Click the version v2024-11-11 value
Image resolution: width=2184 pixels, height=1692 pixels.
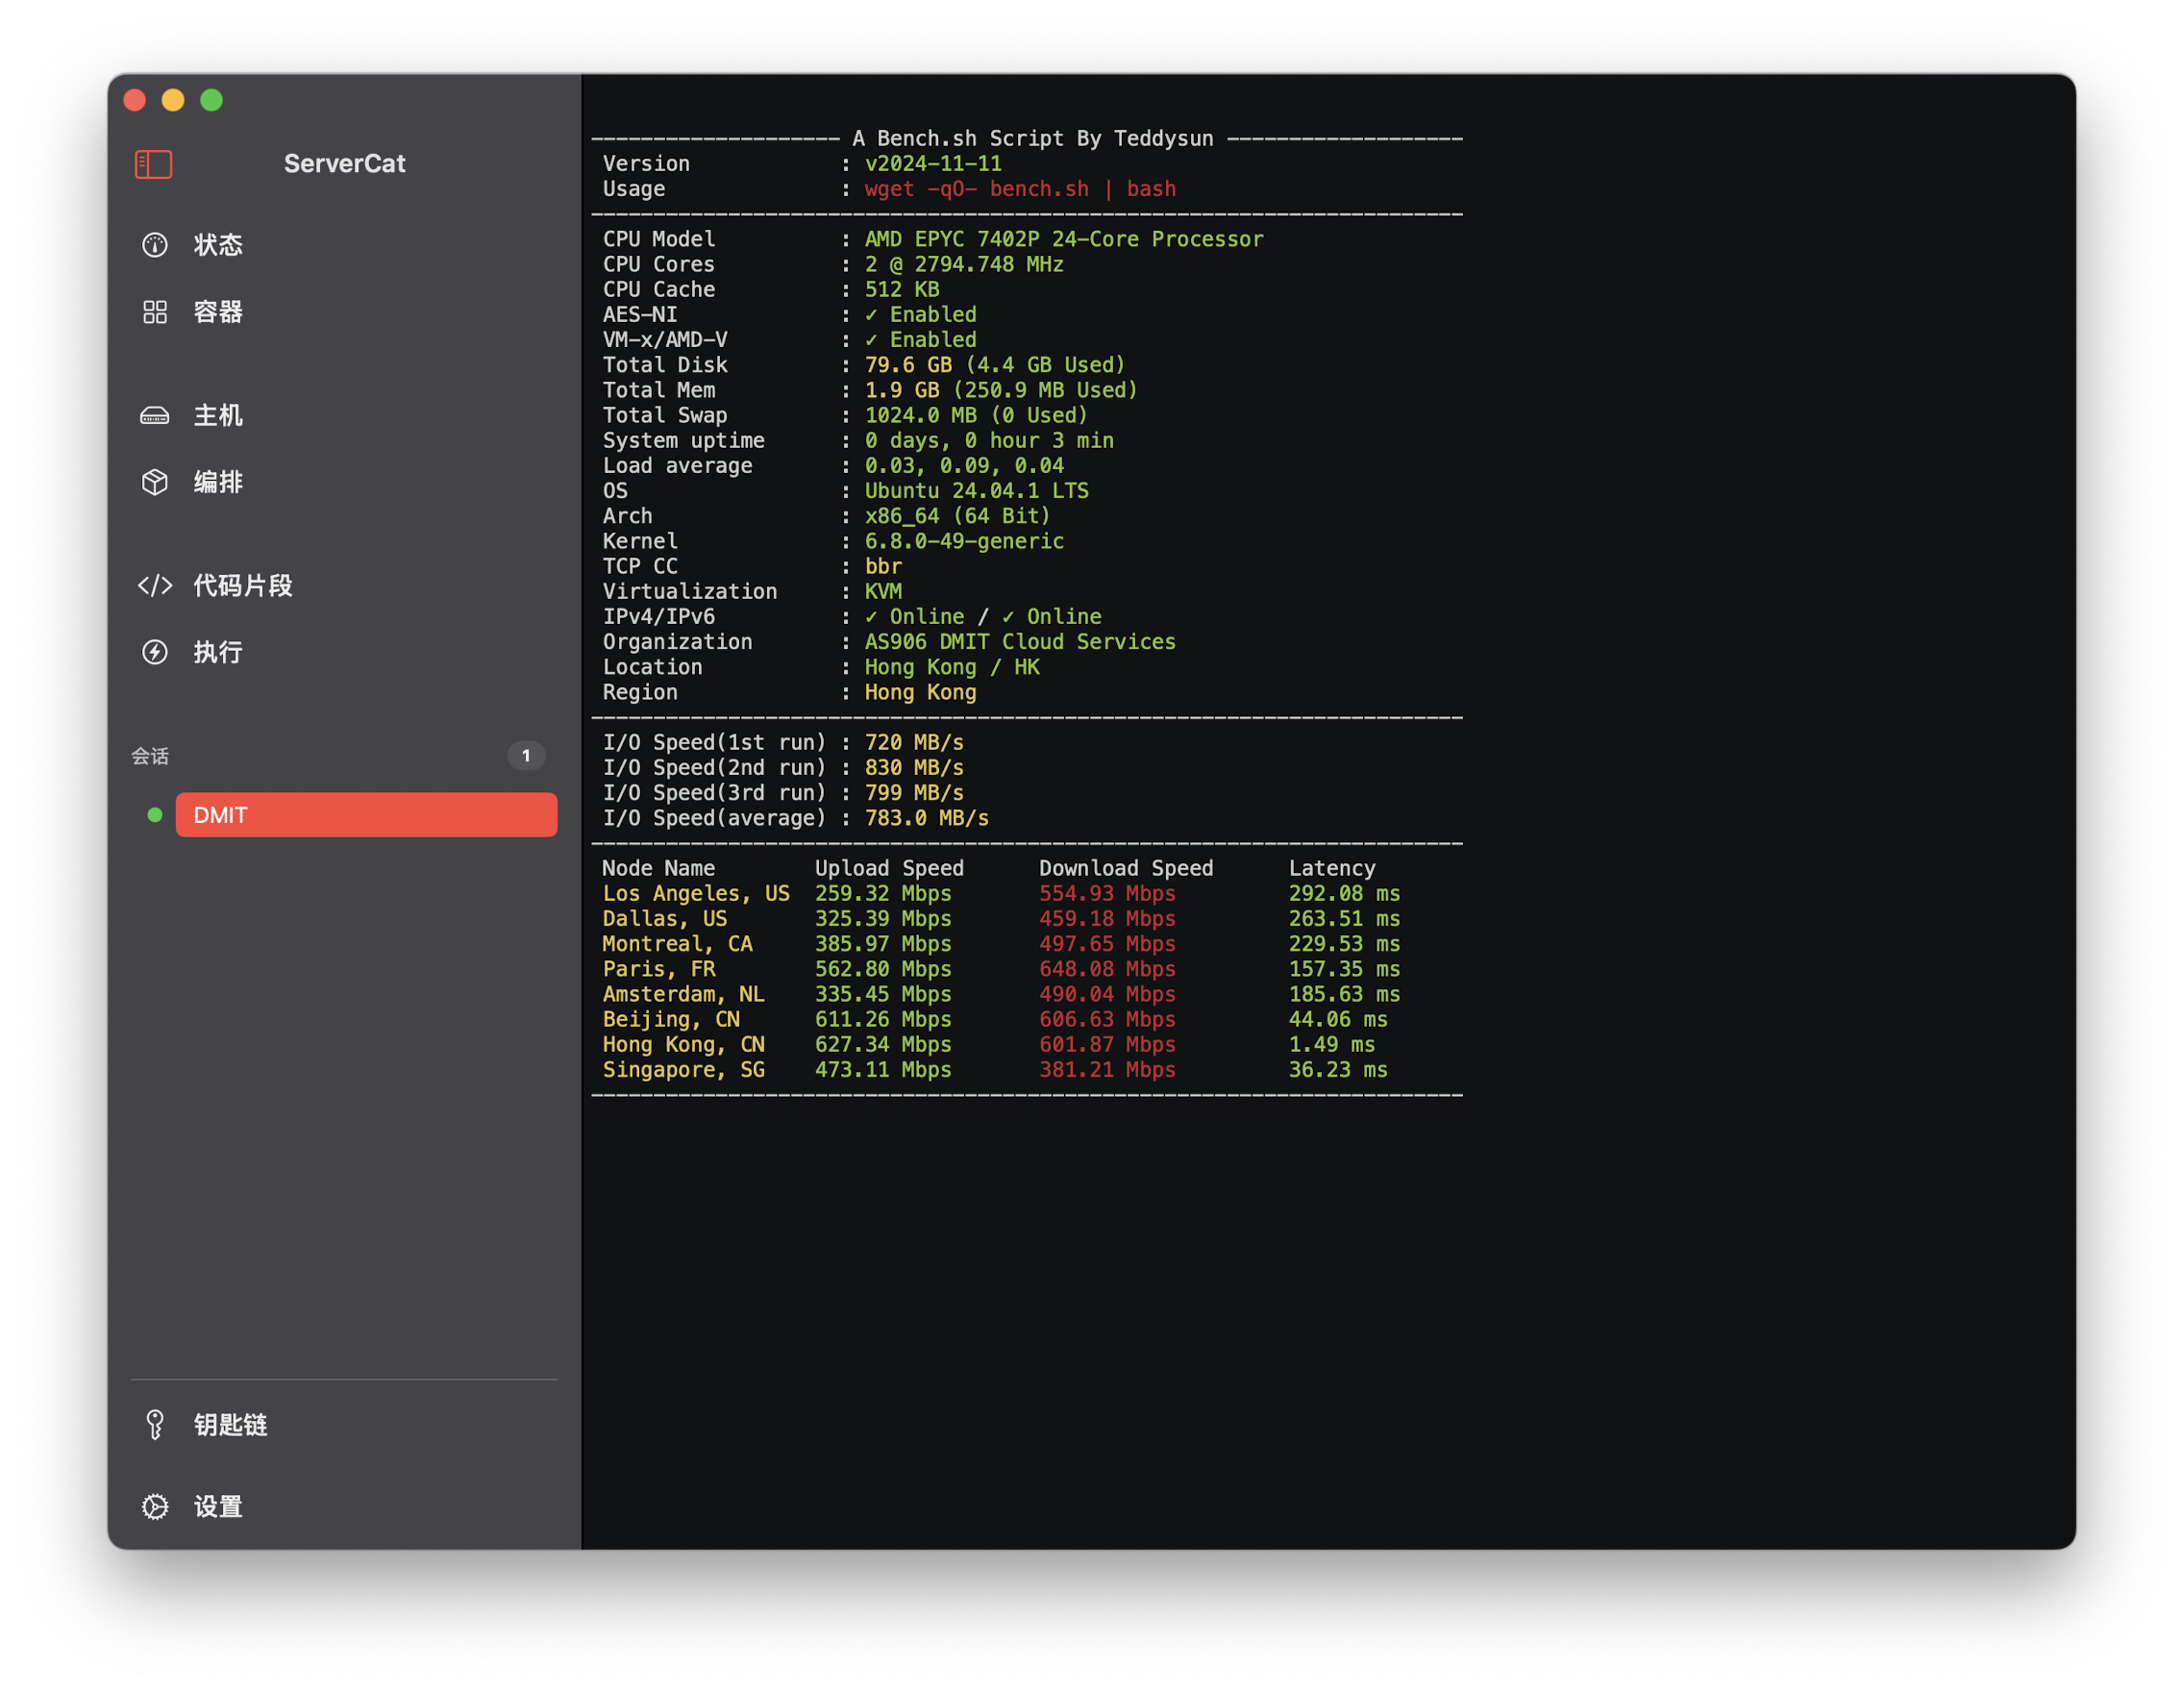point(933,164)
